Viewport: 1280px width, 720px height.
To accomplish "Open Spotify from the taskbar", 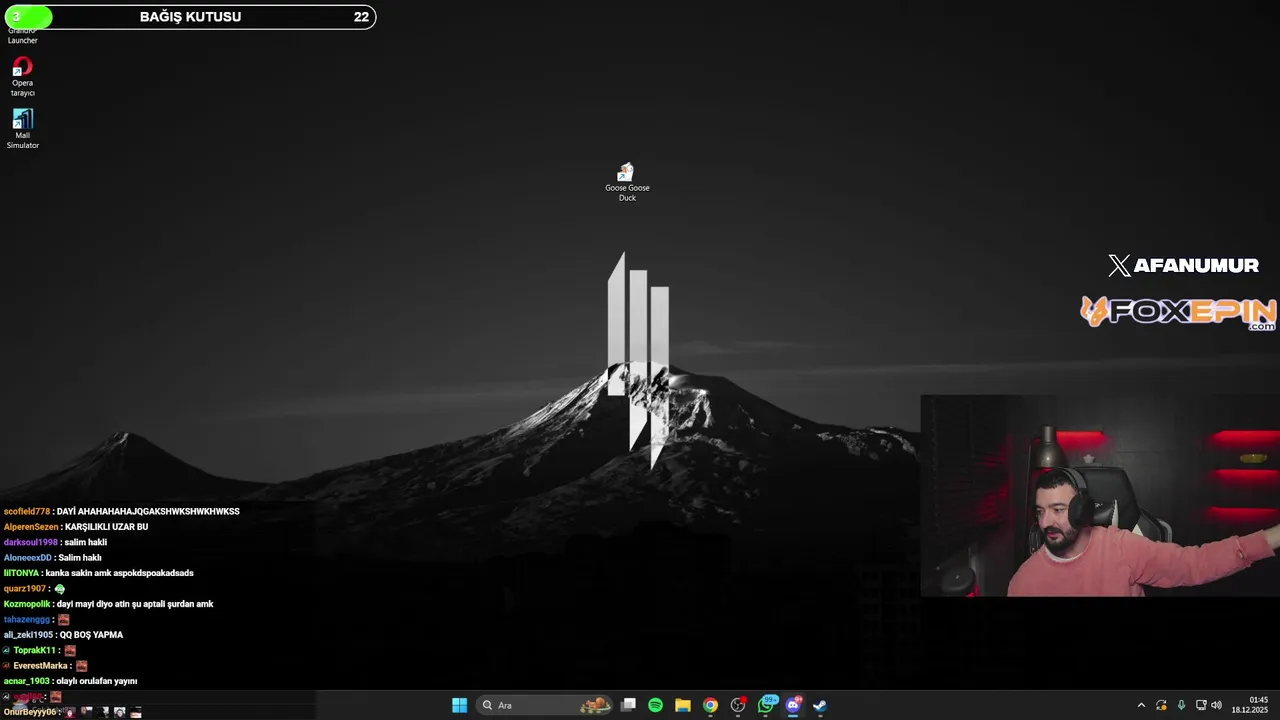I will tap(655, 705).
